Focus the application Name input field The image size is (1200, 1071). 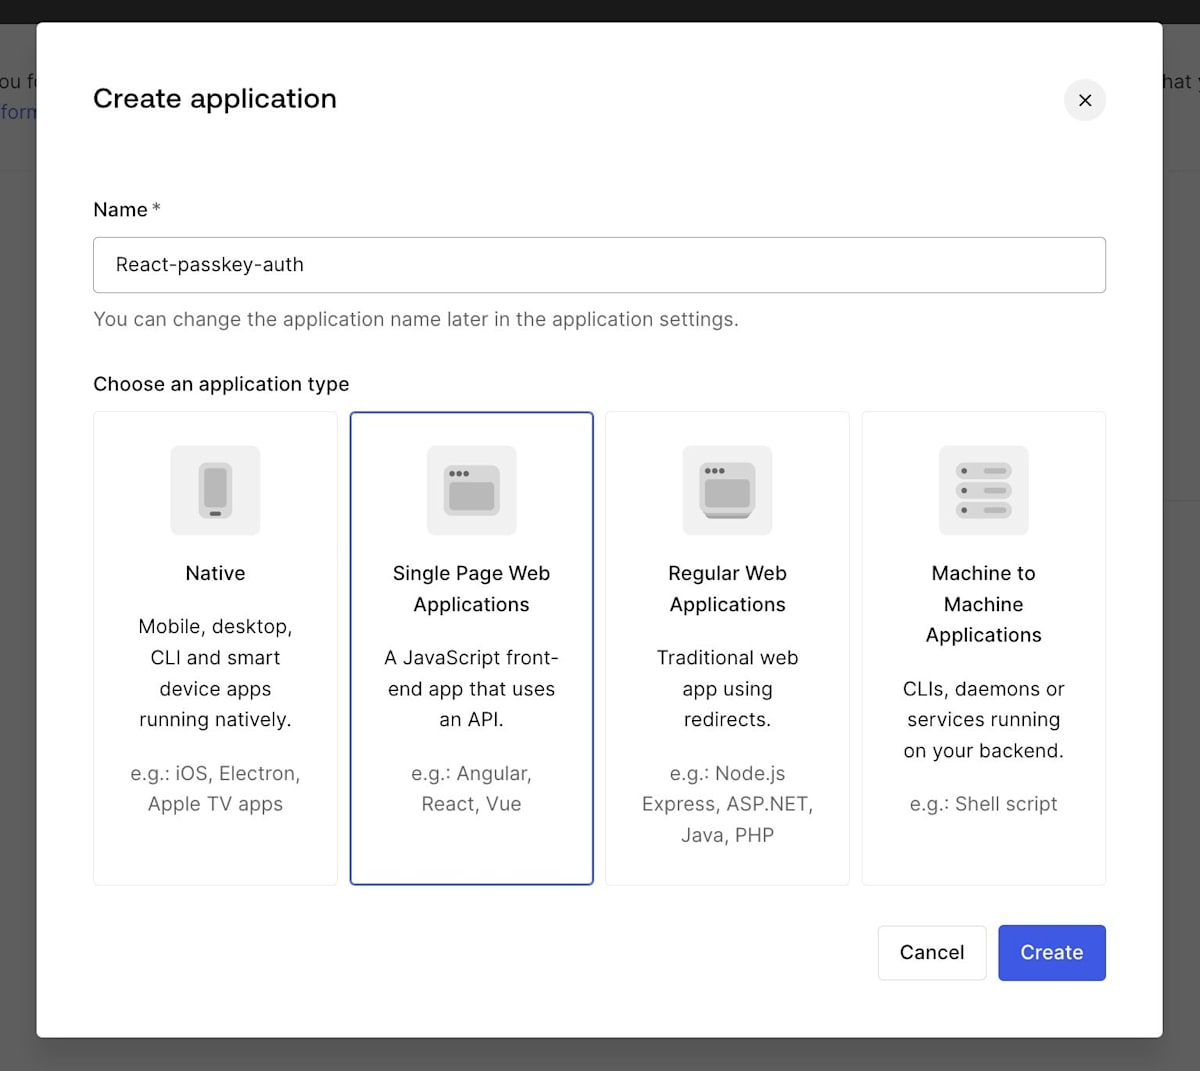click(599, 265)
